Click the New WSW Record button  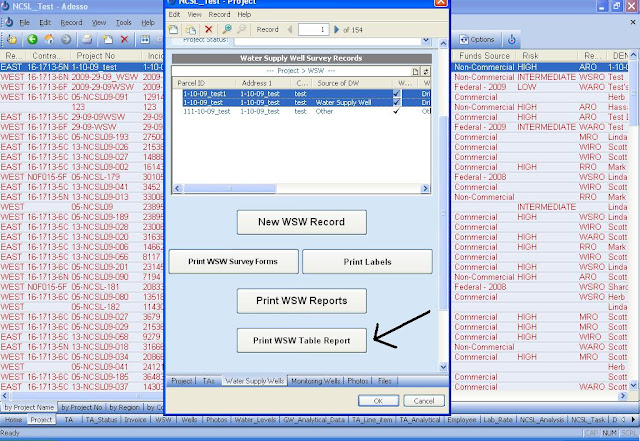302,222
